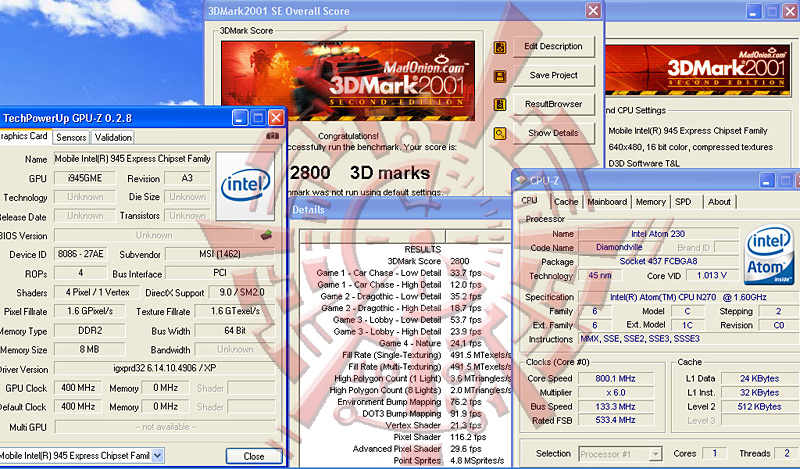Viewport: 800px width, 469px height.
Task: Select the SPD tab in CPU-Z
Action: [684, 202]
